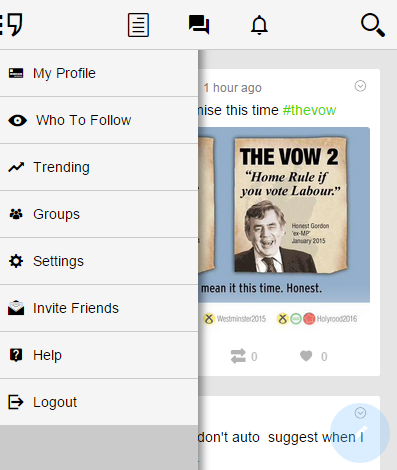Viewport: 397px width, 470px height.
Task: Follow the #thevow hashtag link
Action: (x=309, y=110)
